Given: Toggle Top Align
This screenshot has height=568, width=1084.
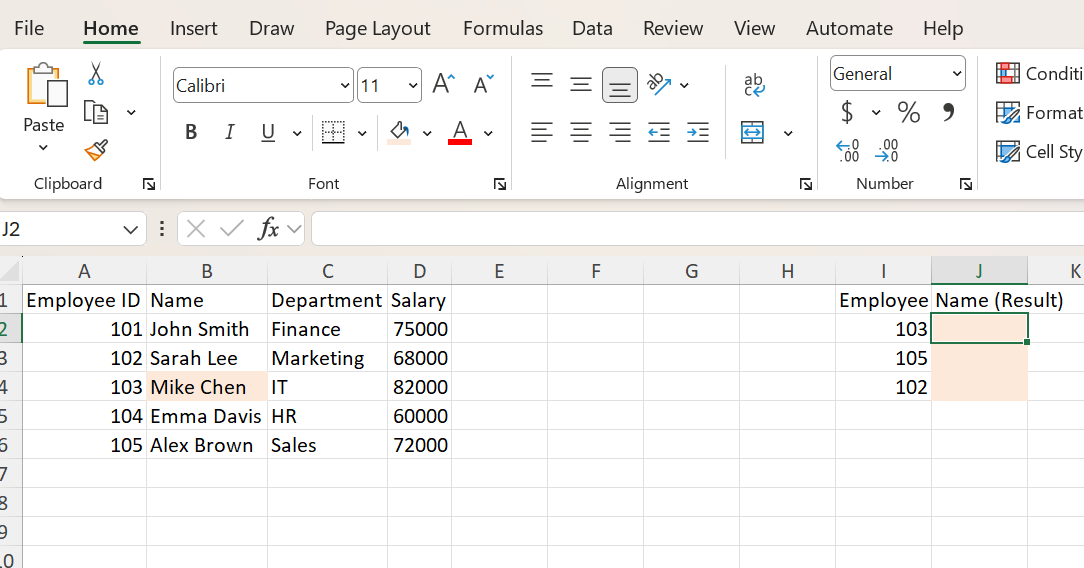Looking at the screenshot, I should tap(542, 84).
